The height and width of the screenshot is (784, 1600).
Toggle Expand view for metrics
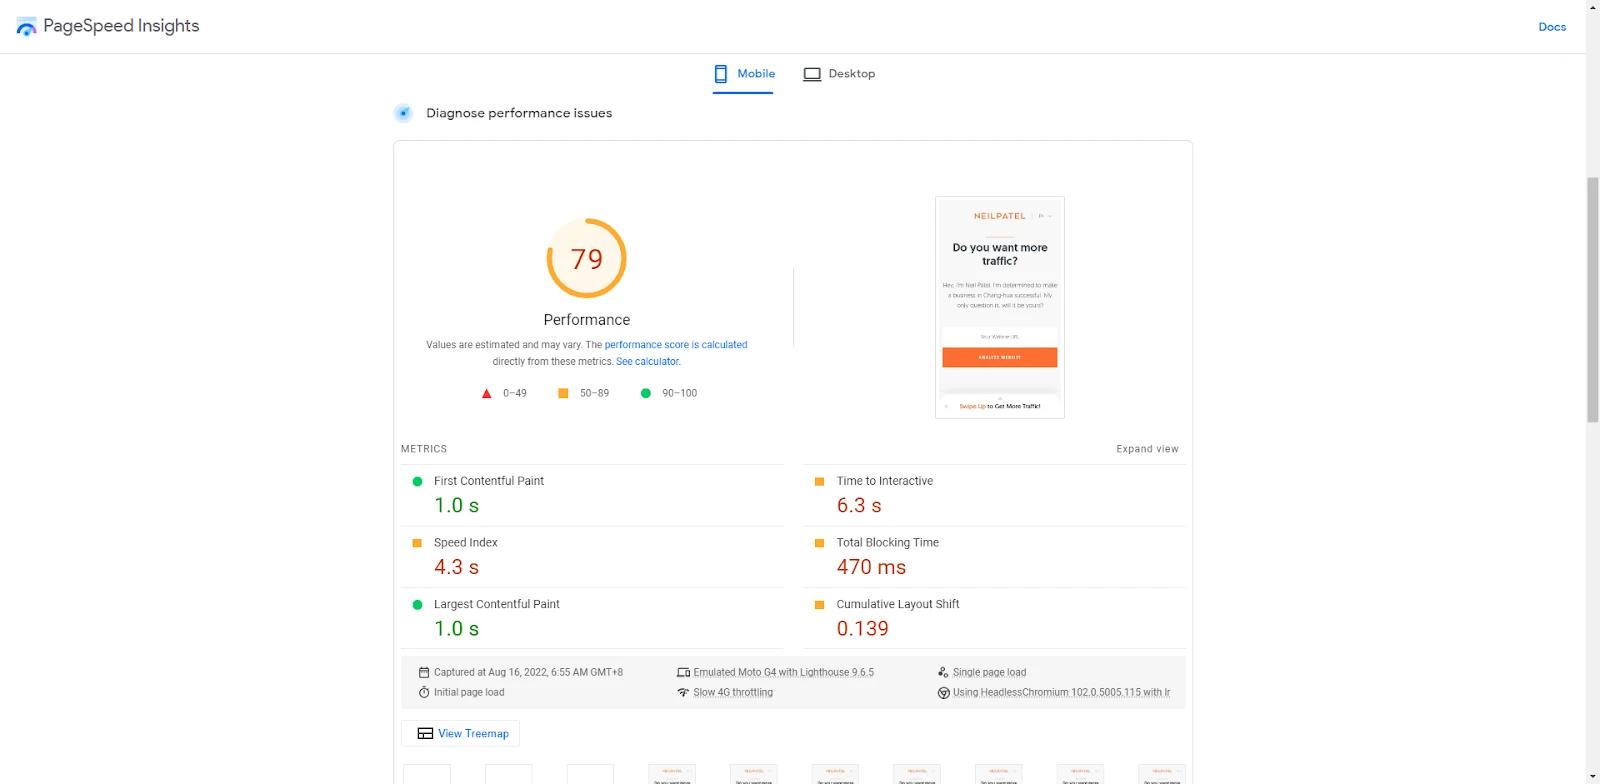point(1147,449)
